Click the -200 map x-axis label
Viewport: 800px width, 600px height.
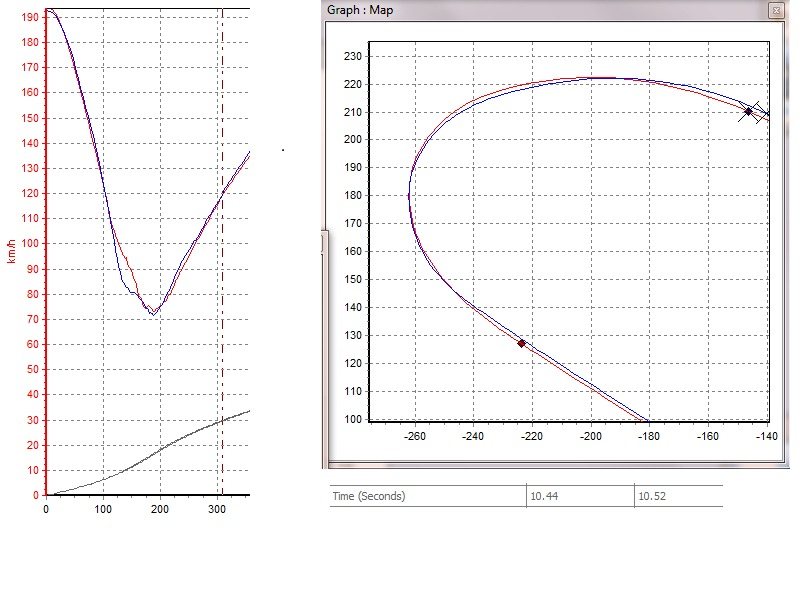pos(591,436)
